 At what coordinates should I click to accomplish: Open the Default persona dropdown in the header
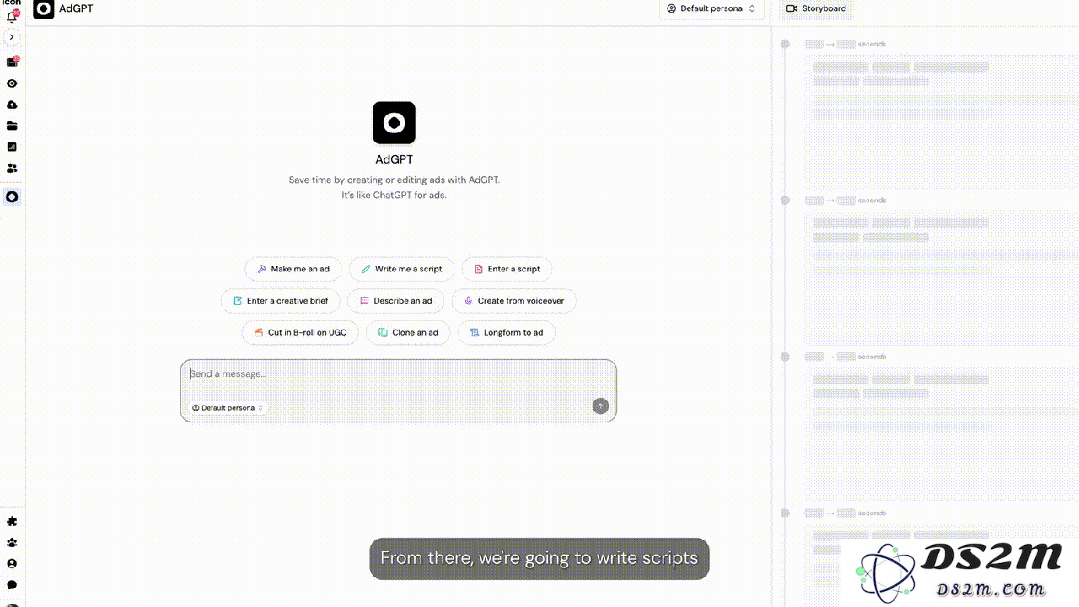[712, 9]
